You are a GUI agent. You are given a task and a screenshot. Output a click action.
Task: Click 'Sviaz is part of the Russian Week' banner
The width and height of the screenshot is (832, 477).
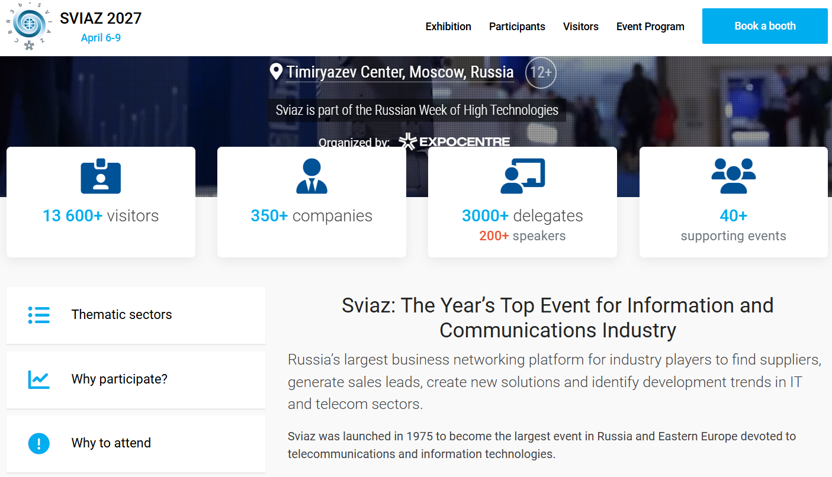click(417, 110)
